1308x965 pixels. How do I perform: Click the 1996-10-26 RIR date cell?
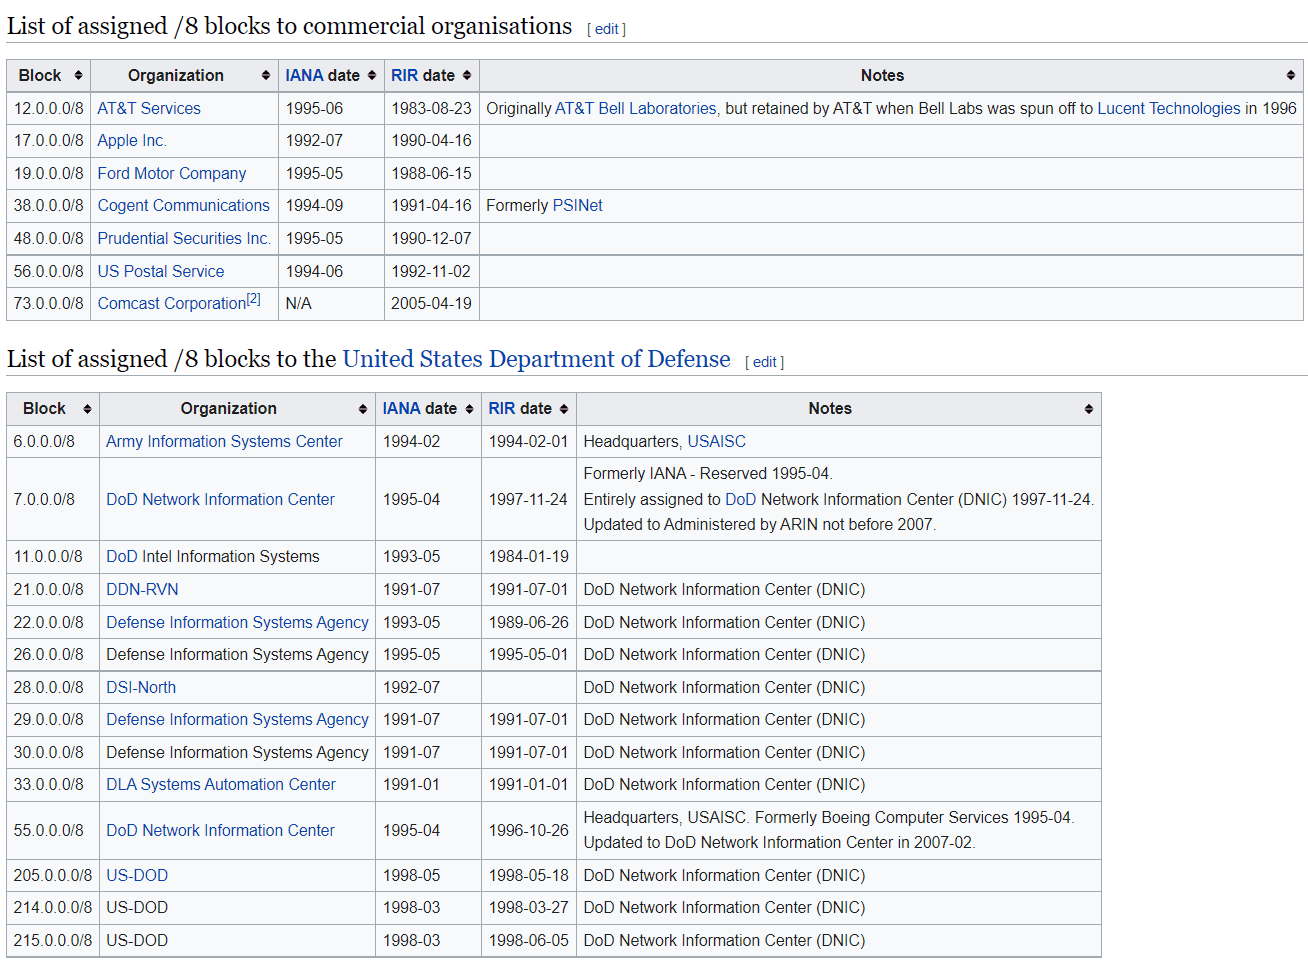pos(529,831)
